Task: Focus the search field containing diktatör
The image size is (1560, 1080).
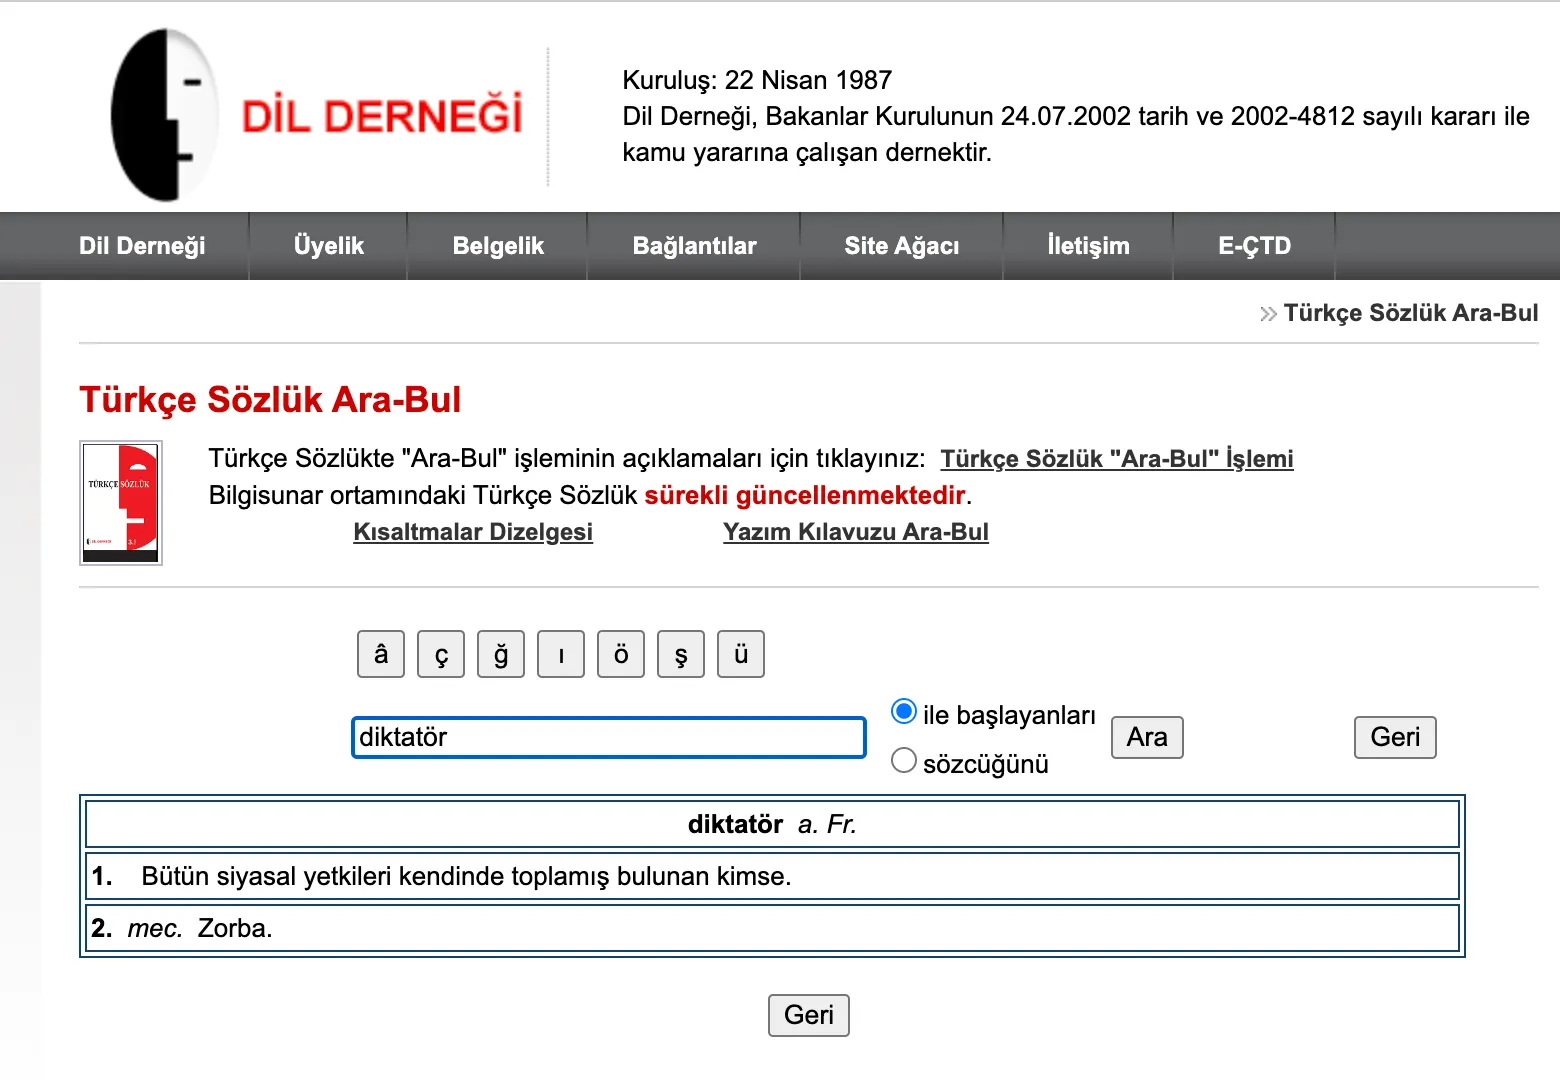Action: point(609,737)
